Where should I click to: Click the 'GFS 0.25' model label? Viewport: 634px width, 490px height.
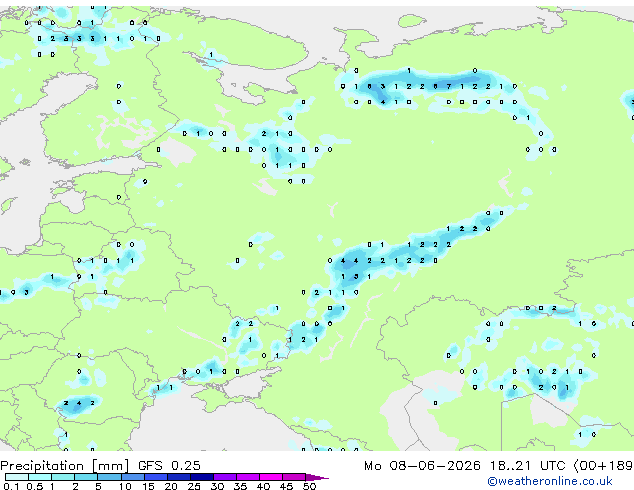169,466
